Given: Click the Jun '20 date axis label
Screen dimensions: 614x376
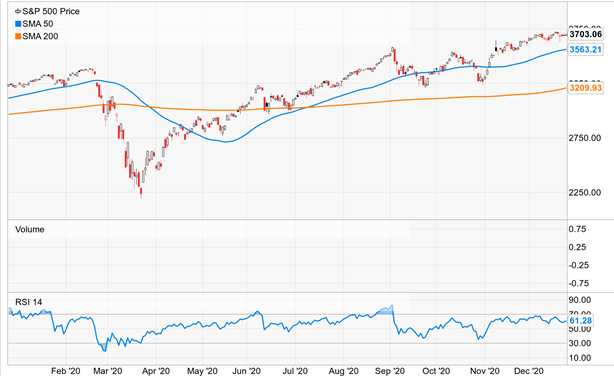Looking at the screenshot, I should (246, 371).
